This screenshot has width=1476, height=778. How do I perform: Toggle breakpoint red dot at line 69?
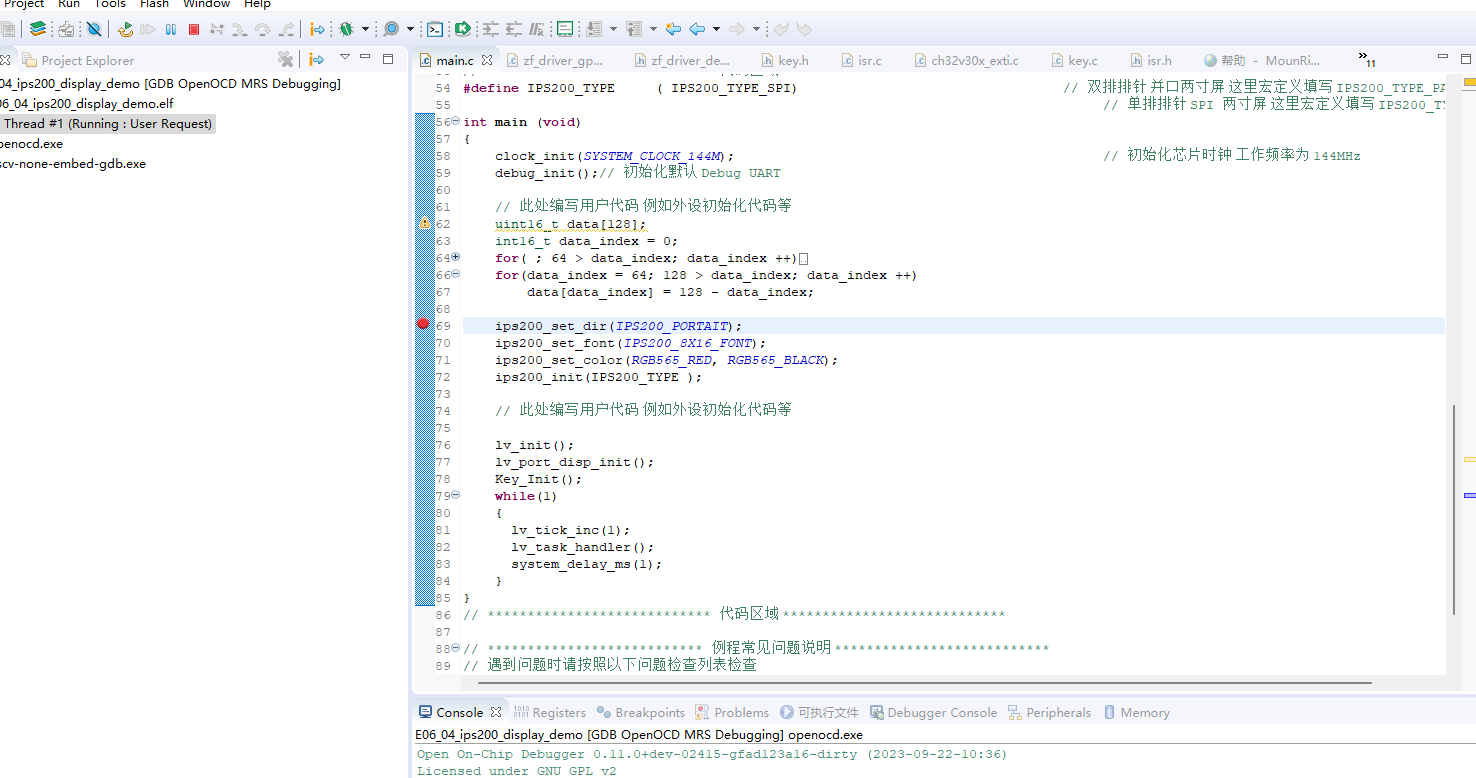423,324
